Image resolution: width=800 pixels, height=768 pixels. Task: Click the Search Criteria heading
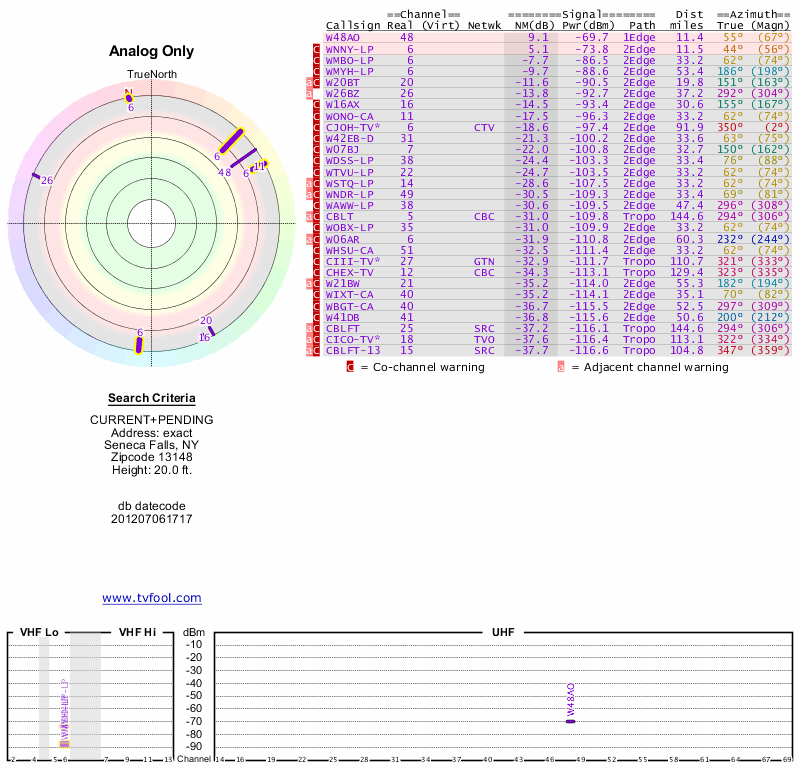[151, 398]
